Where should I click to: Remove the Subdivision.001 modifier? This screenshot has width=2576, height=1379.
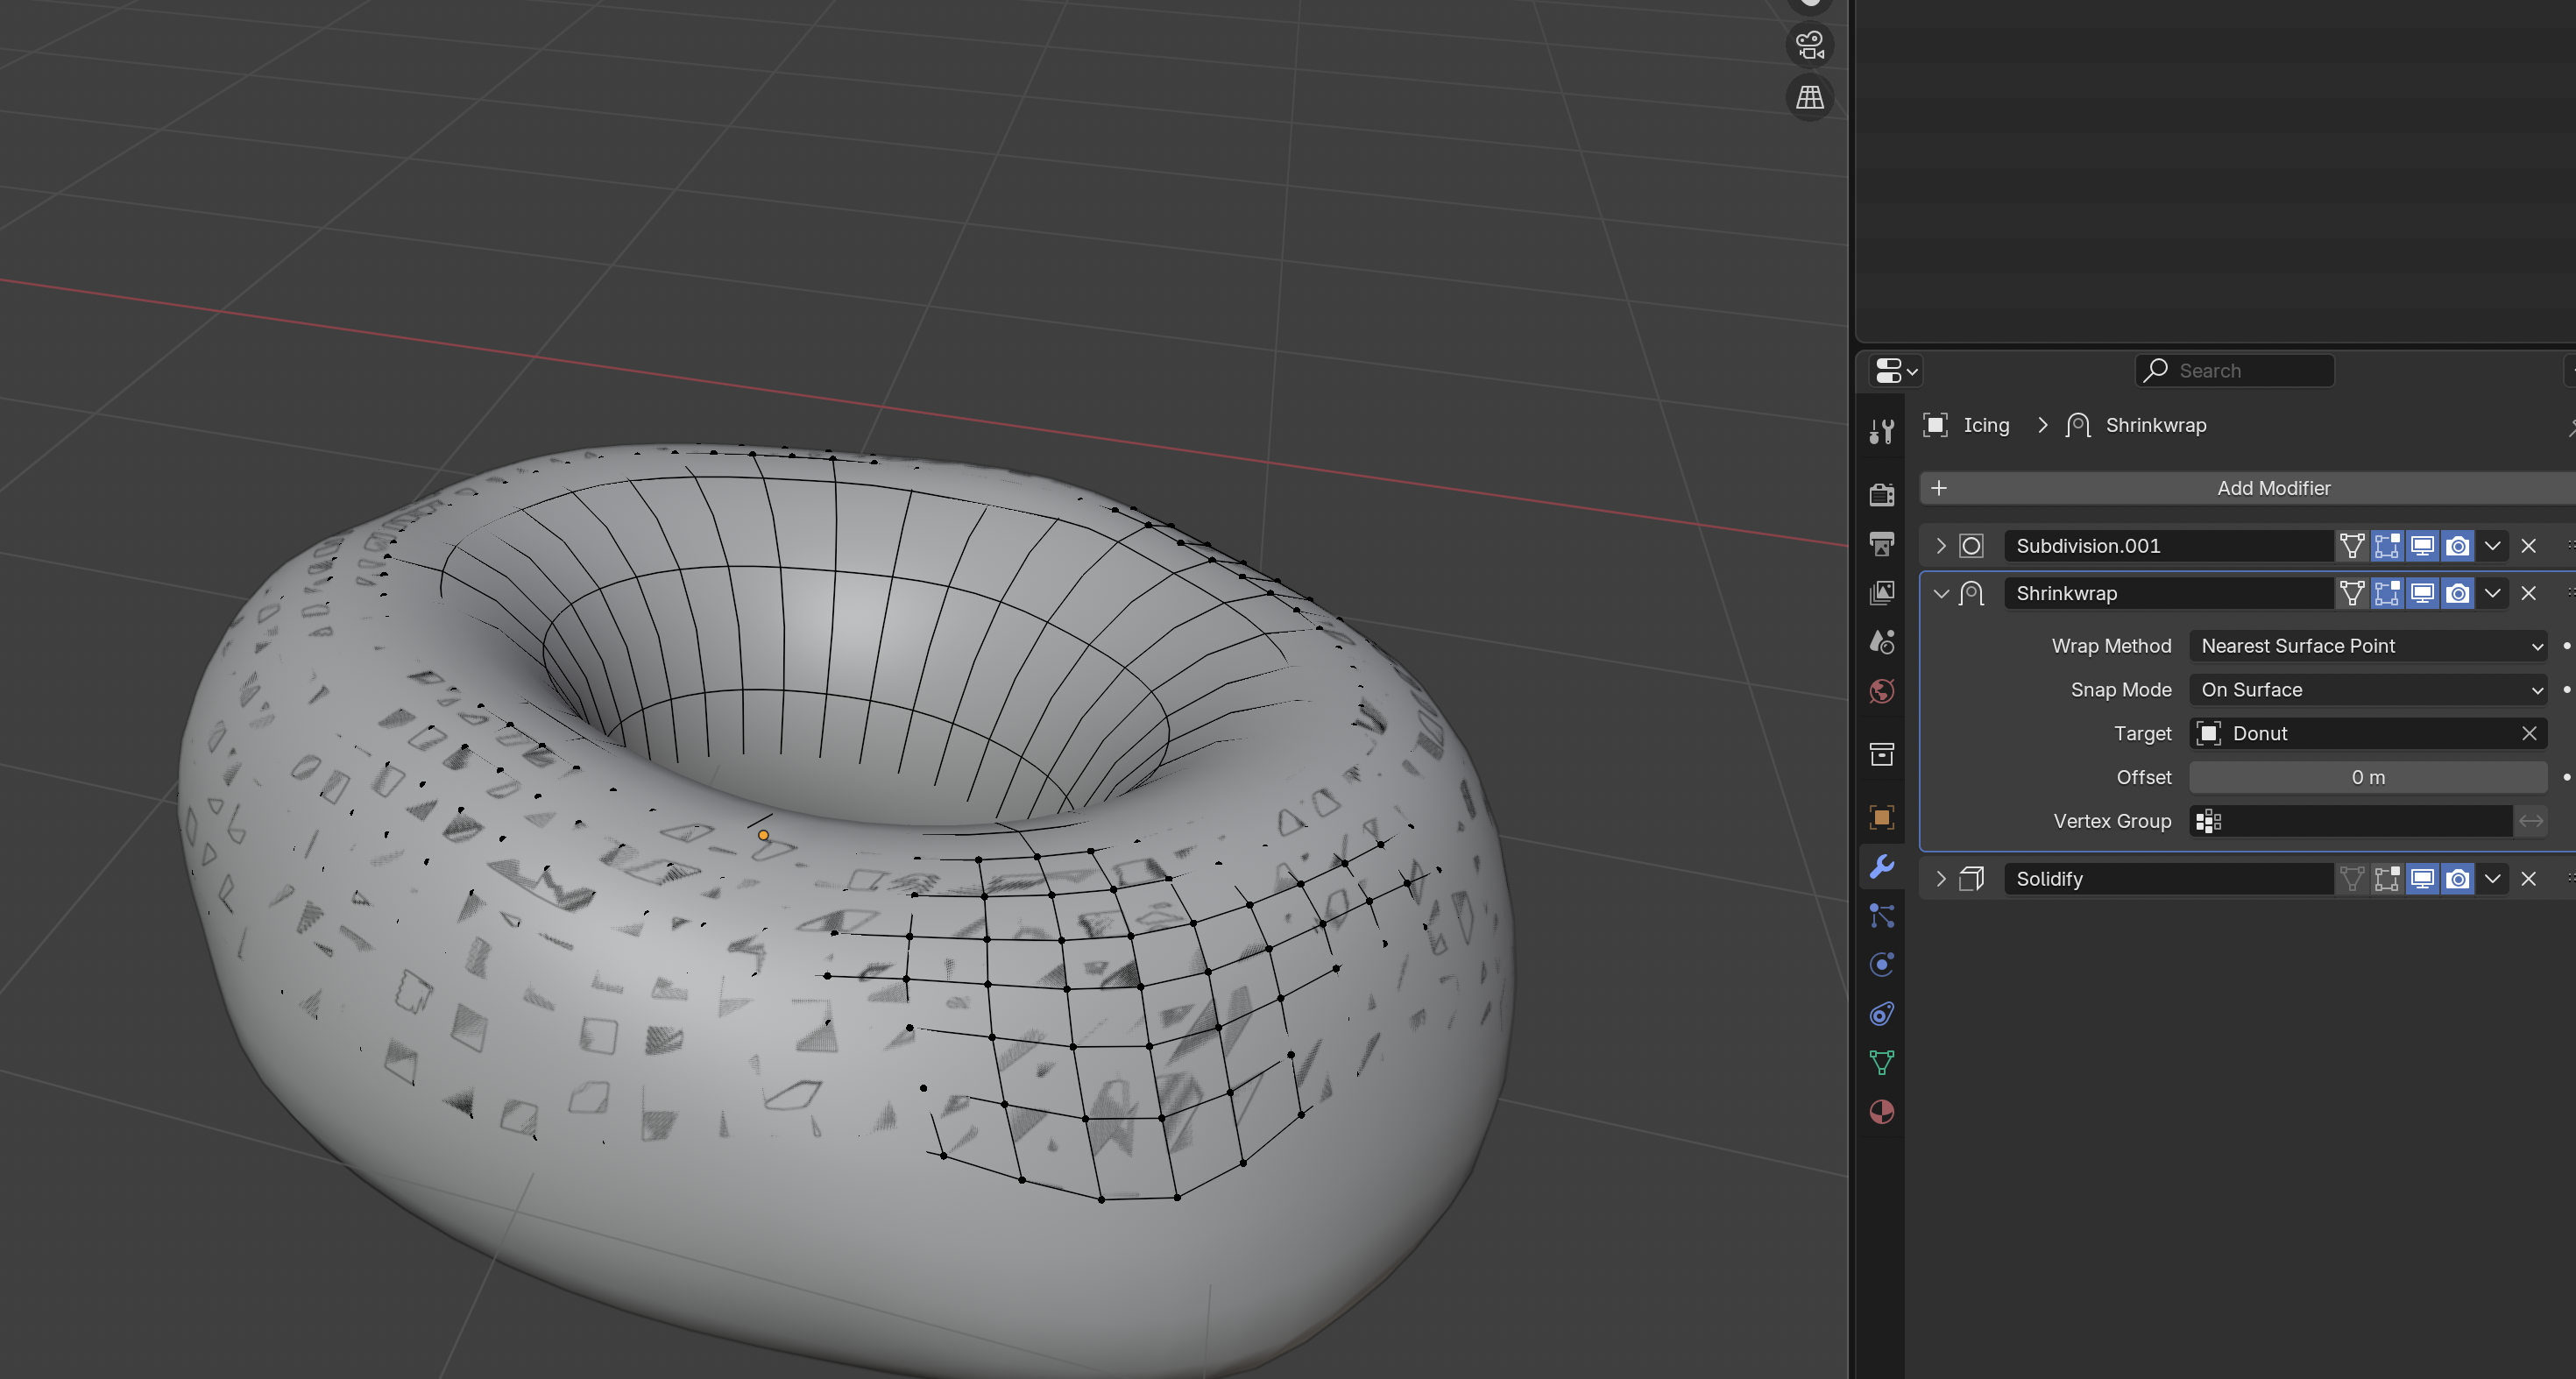coord(2528,546)
